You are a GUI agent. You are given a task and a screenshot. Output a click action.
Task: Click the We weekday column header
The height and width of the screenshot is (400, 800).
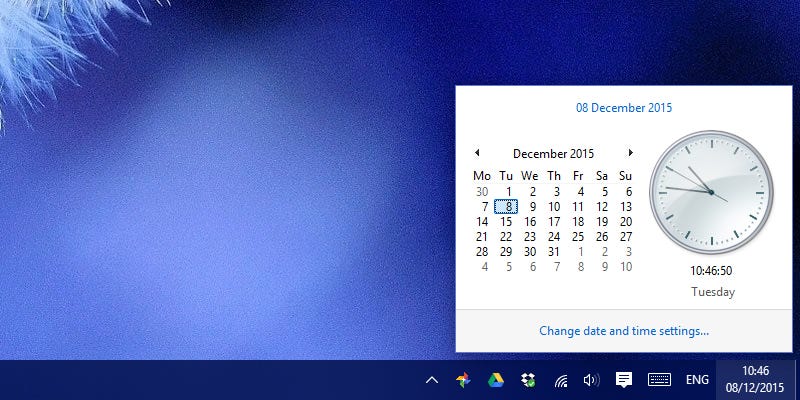point(530,176)
